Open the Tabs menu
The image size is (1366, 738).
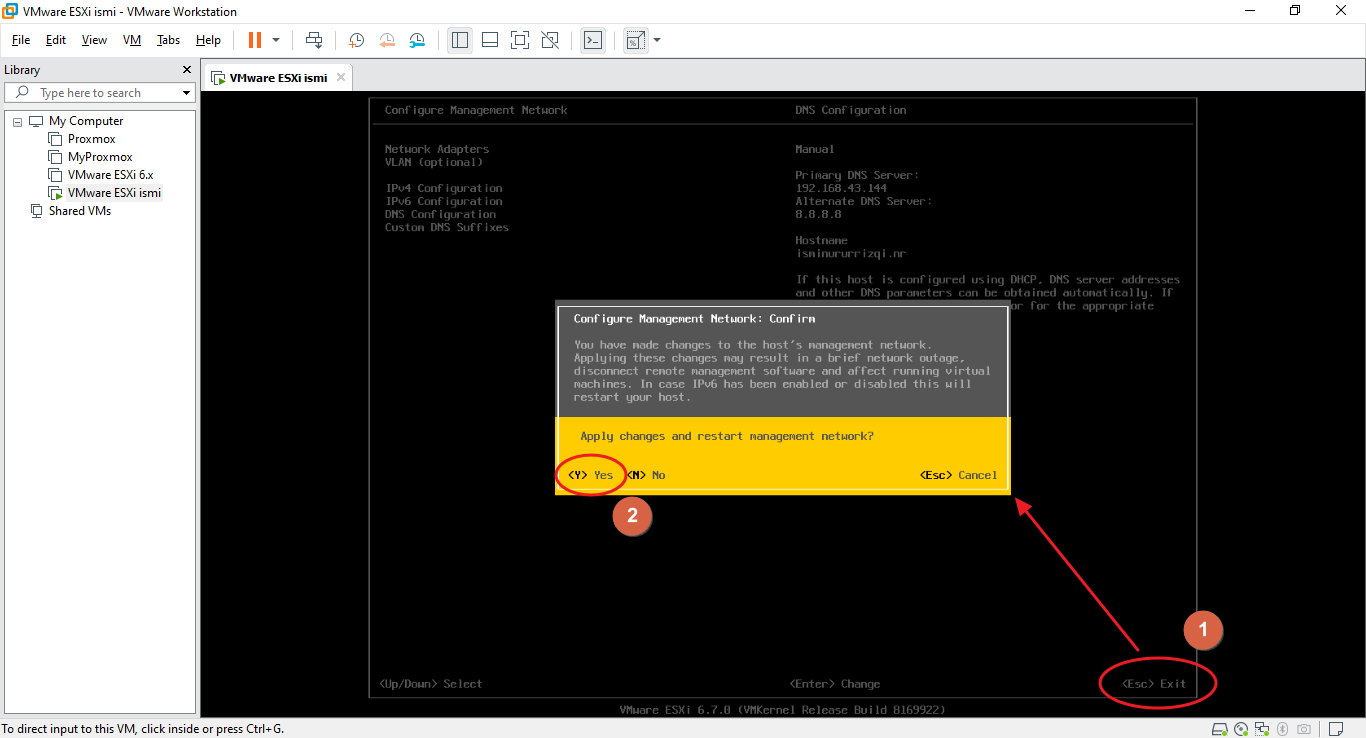[x=168, y=40]
